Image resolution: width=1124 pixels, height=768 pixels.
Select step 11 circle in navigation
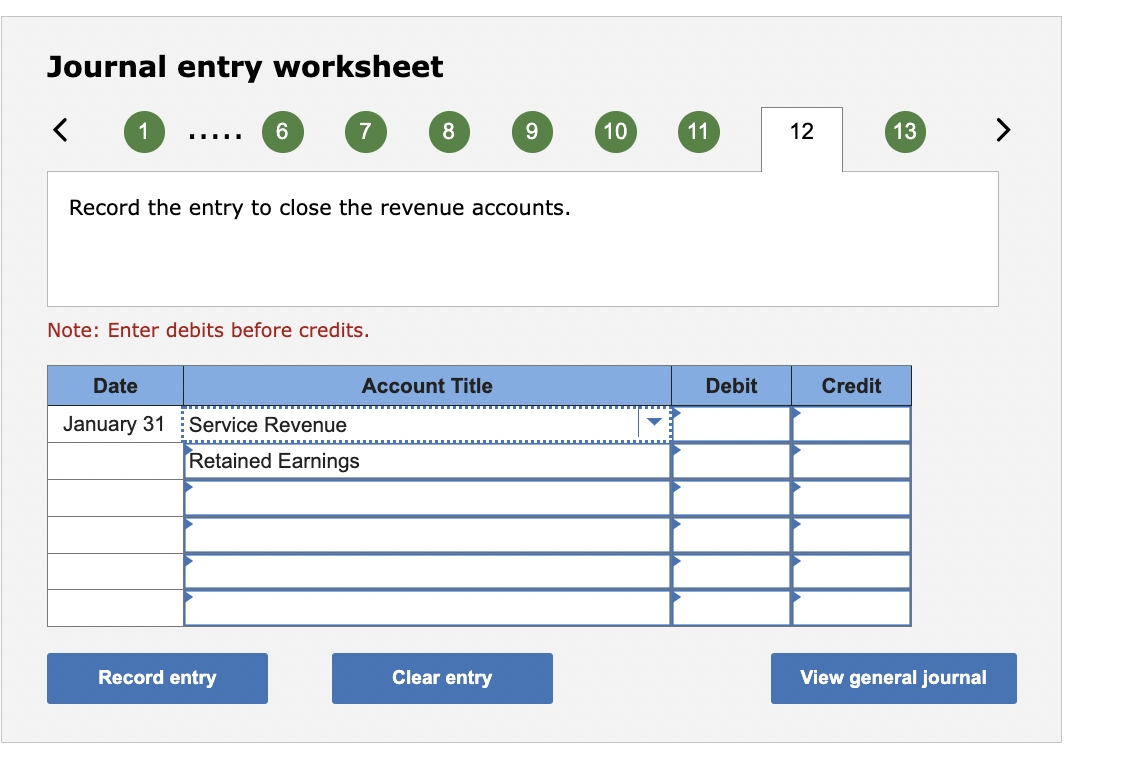(x=698, y=131)
